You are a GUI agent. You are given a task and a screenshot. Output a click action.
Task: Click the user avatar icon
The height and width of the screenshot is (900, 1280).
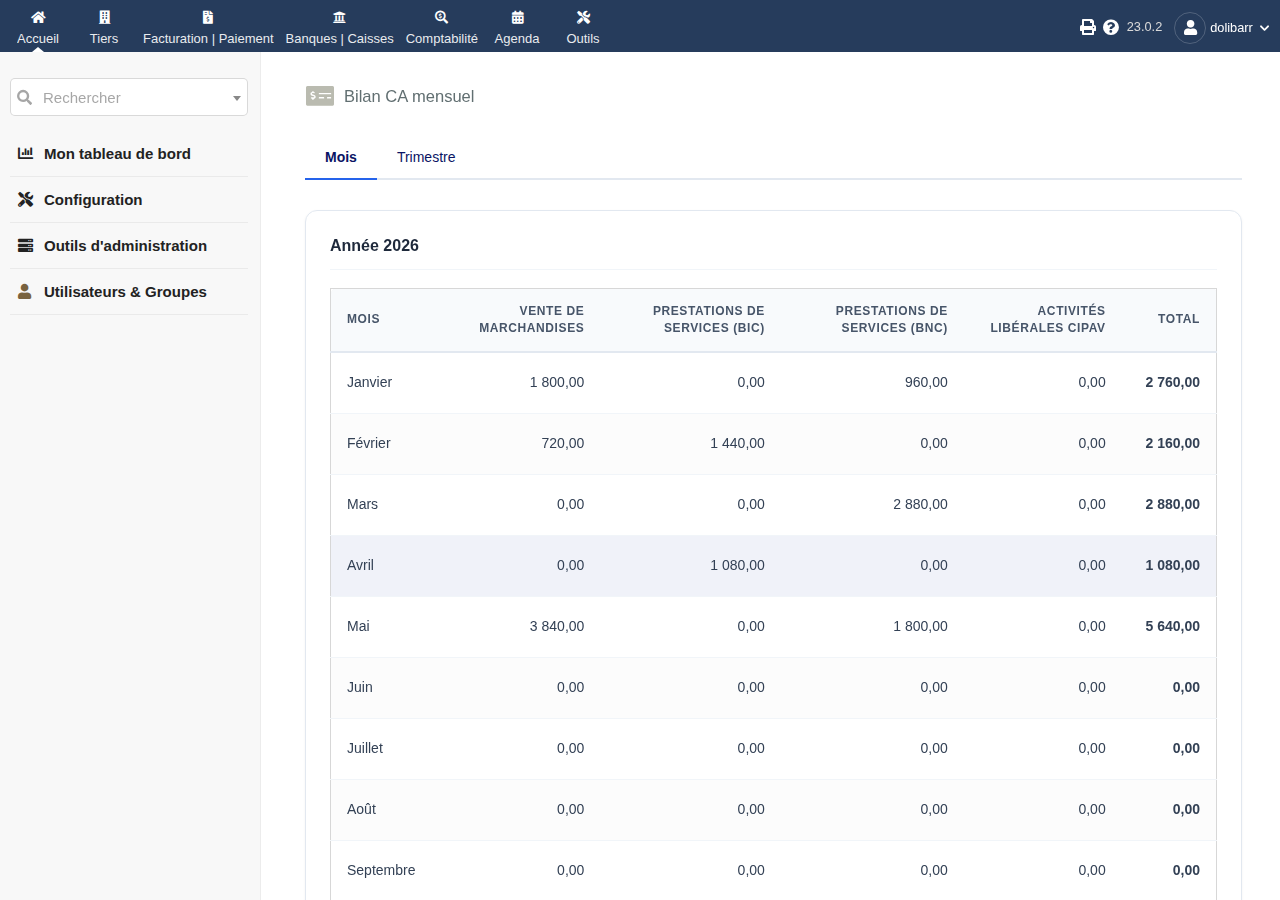[1190, 28]
